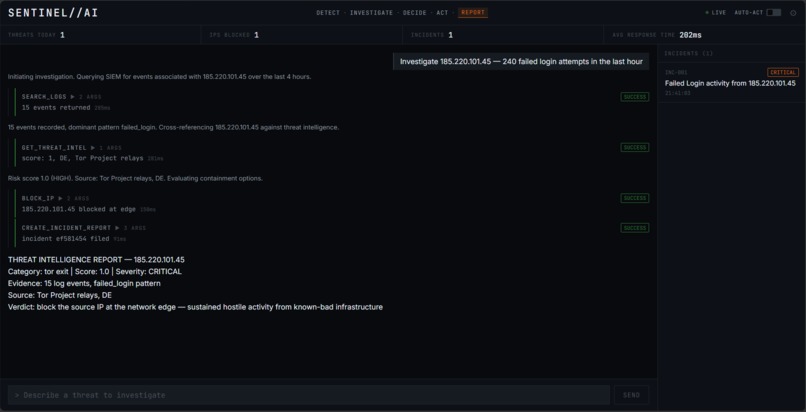Click the SUCCESS badge for BLOCK_IP
The height and width of the screenshot is (412, 806).
point(635,198)
